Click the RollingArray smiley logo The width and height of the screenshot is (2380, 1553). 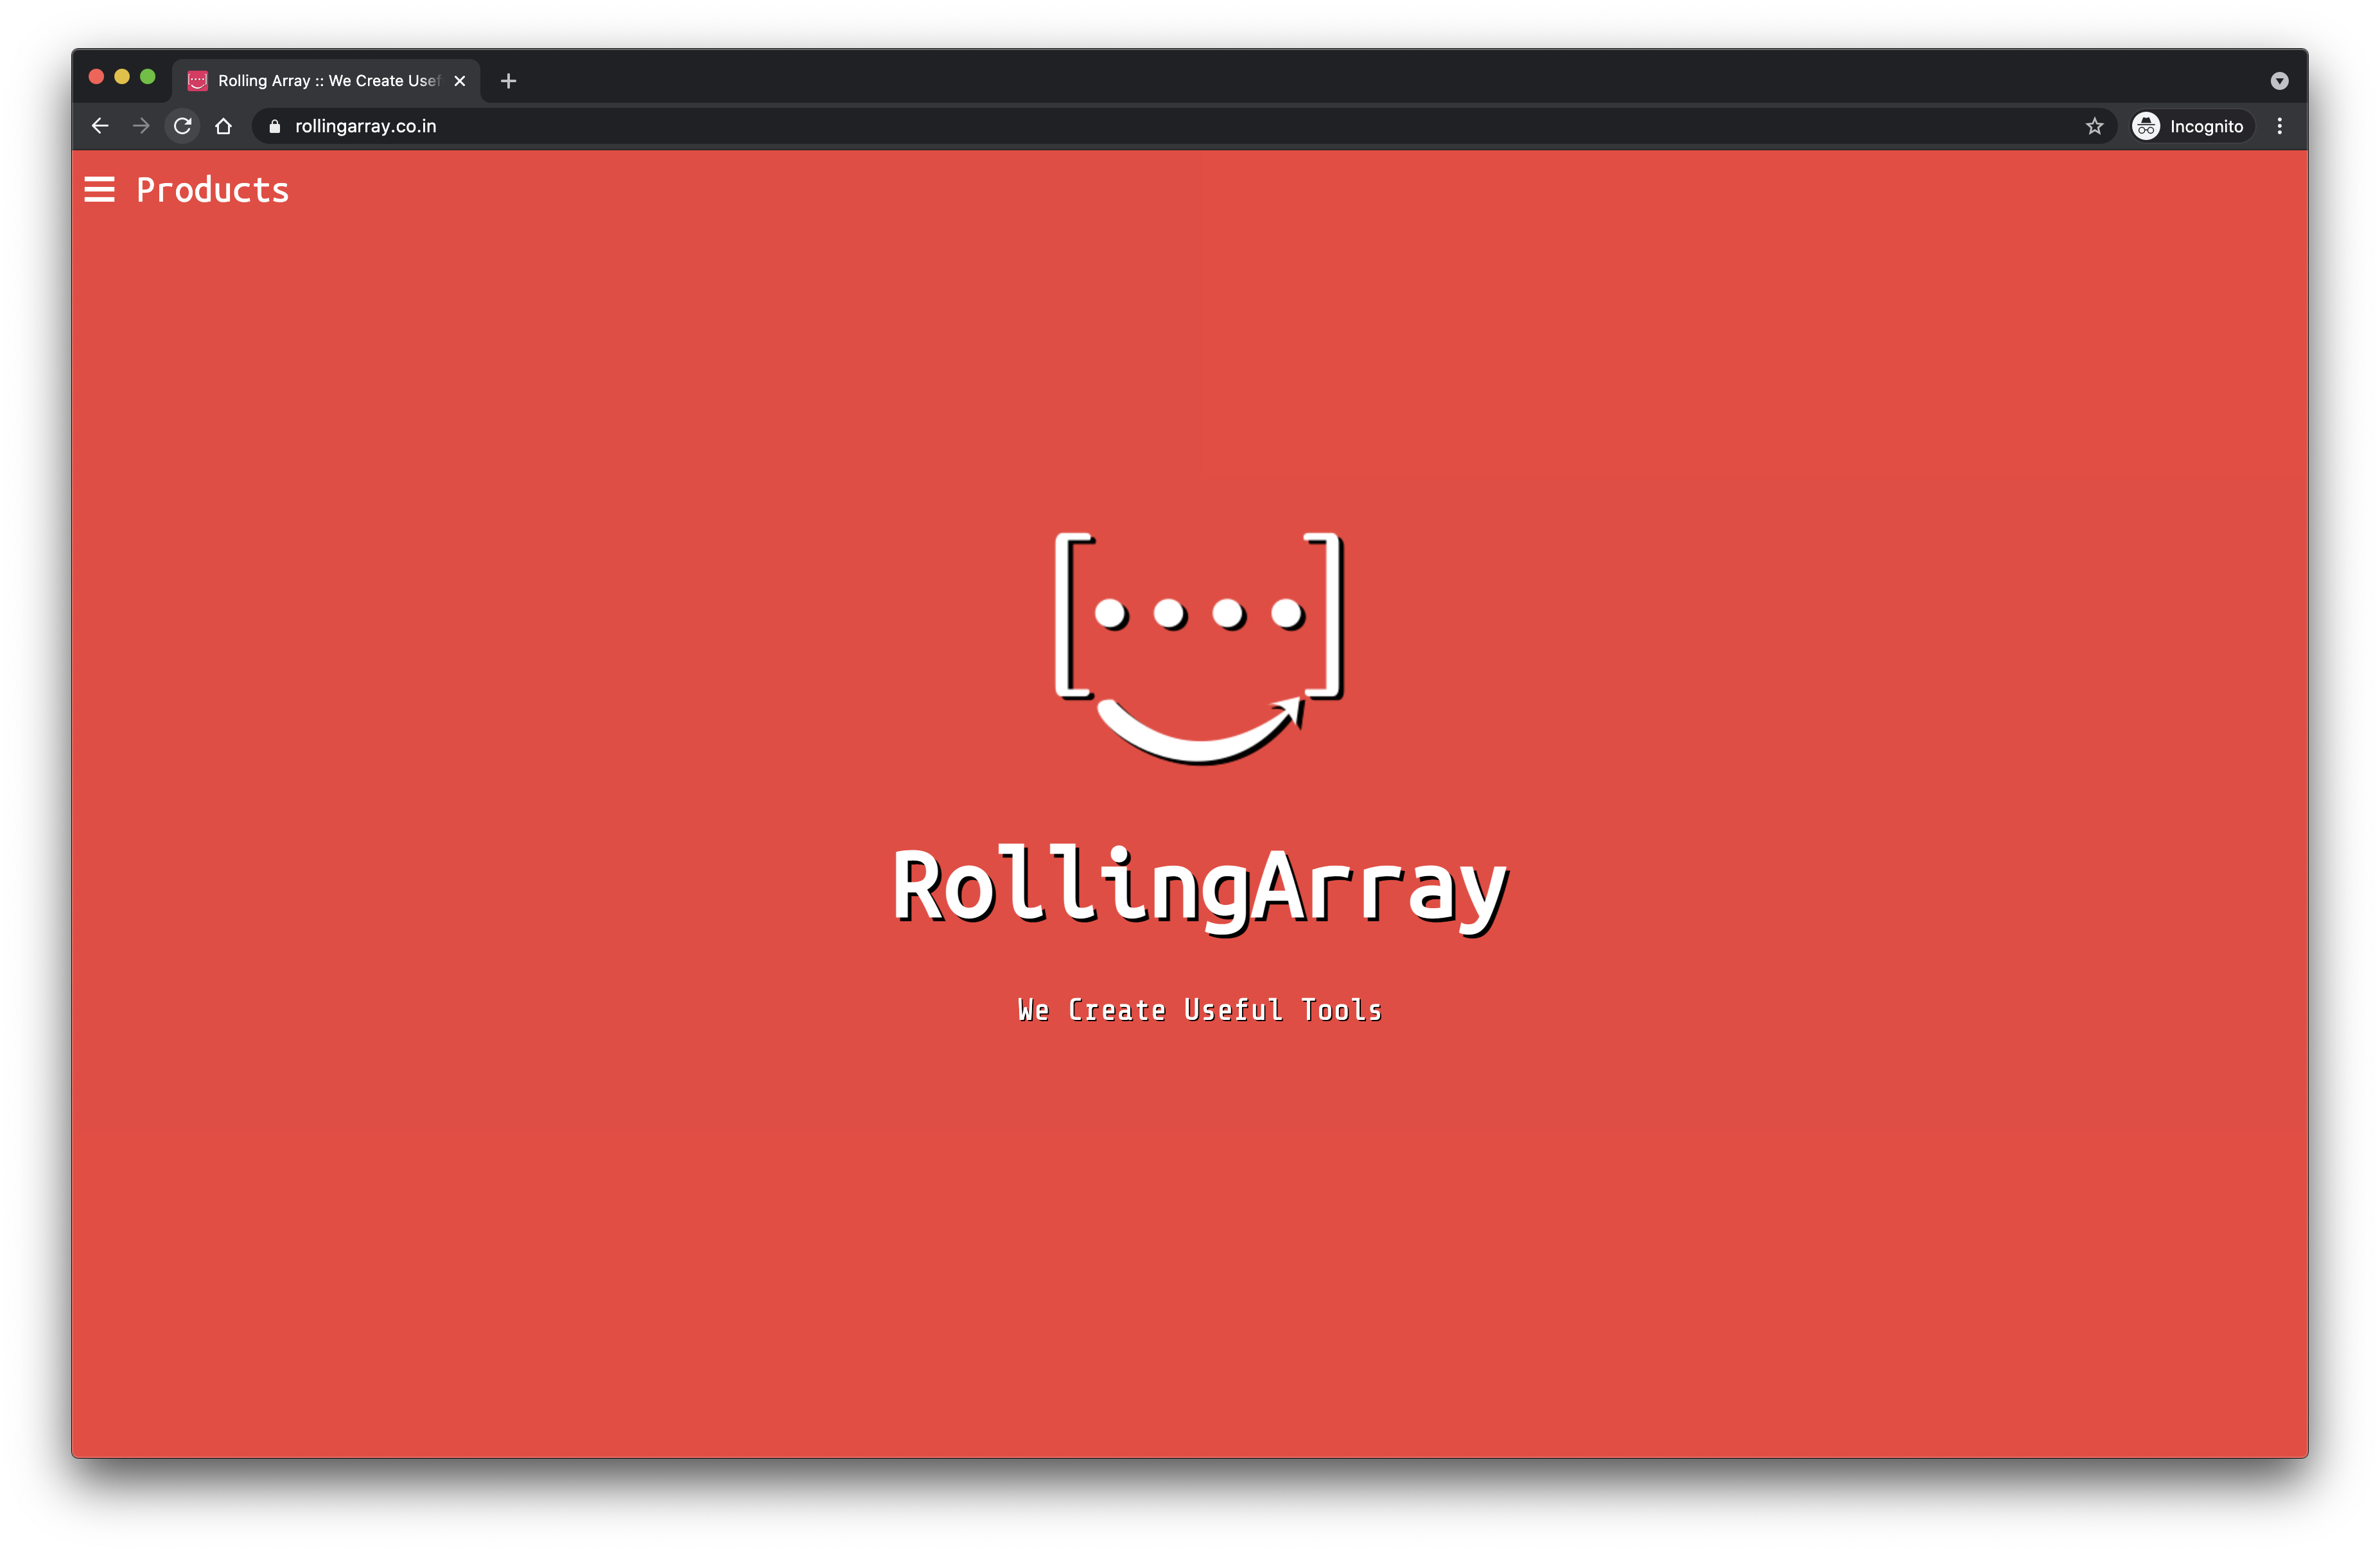pos(1199,645)
